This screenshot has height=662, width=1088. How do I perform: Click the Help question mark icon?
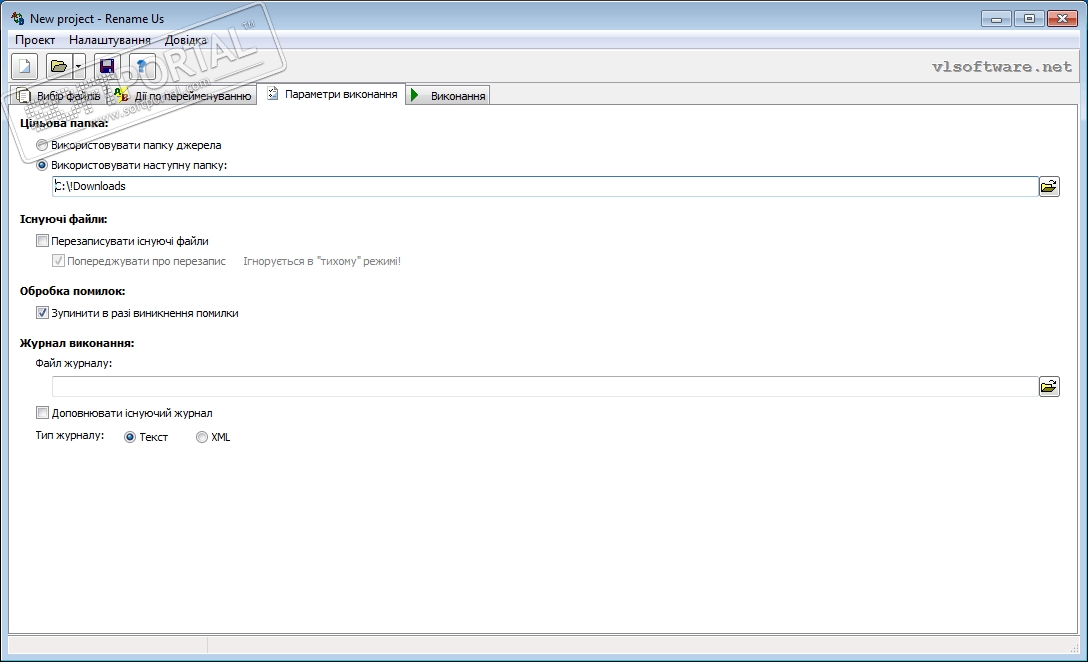pos(142,67)
